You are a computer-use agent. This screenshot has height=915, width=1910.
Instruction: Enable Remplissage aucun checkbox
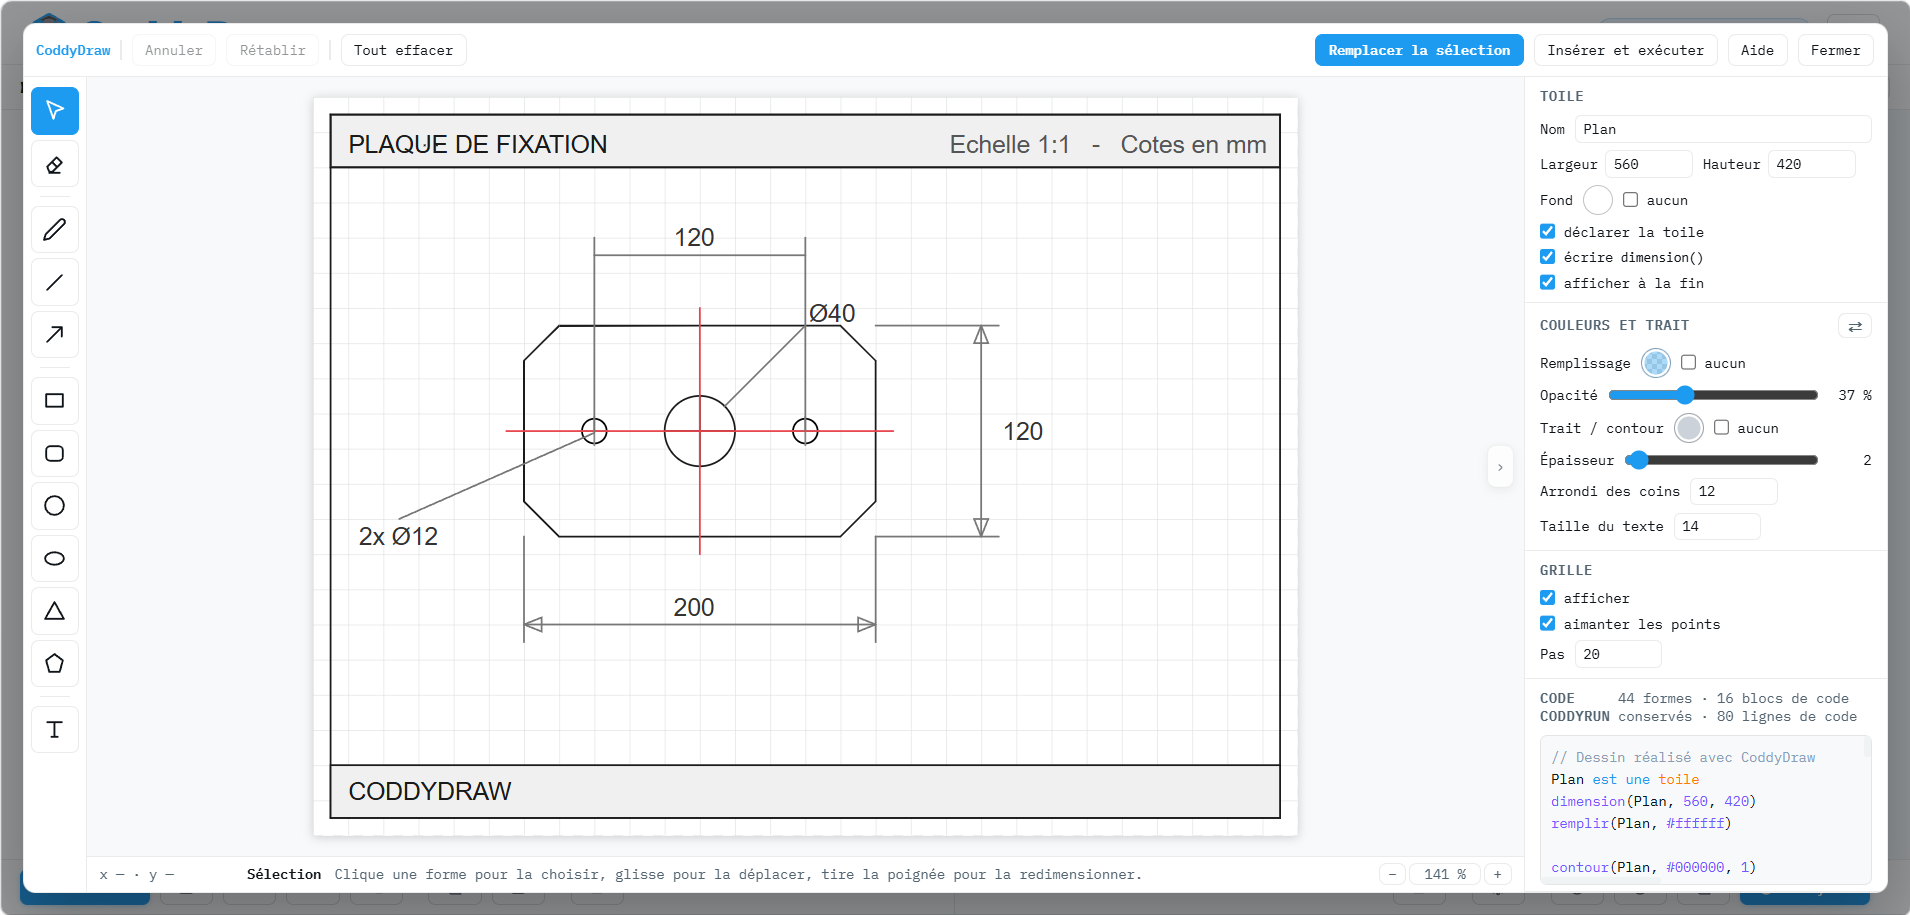[x=1689, y=363]
